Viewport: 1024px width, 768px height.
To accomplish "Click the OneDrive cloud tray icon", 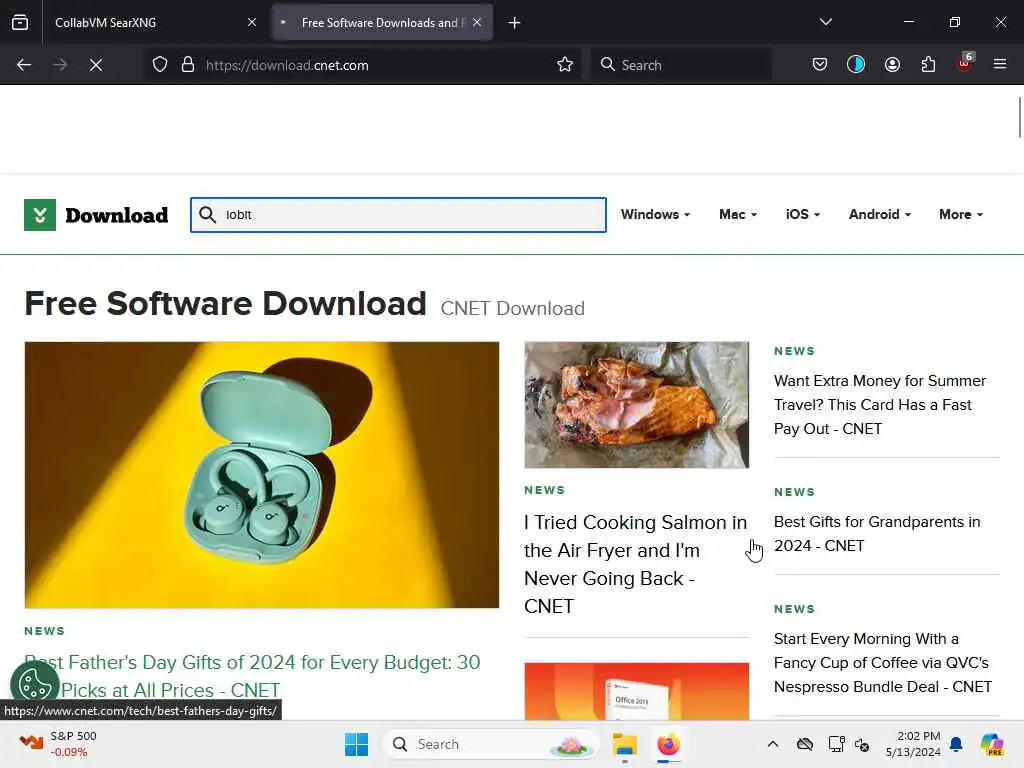I will [805, 744].
